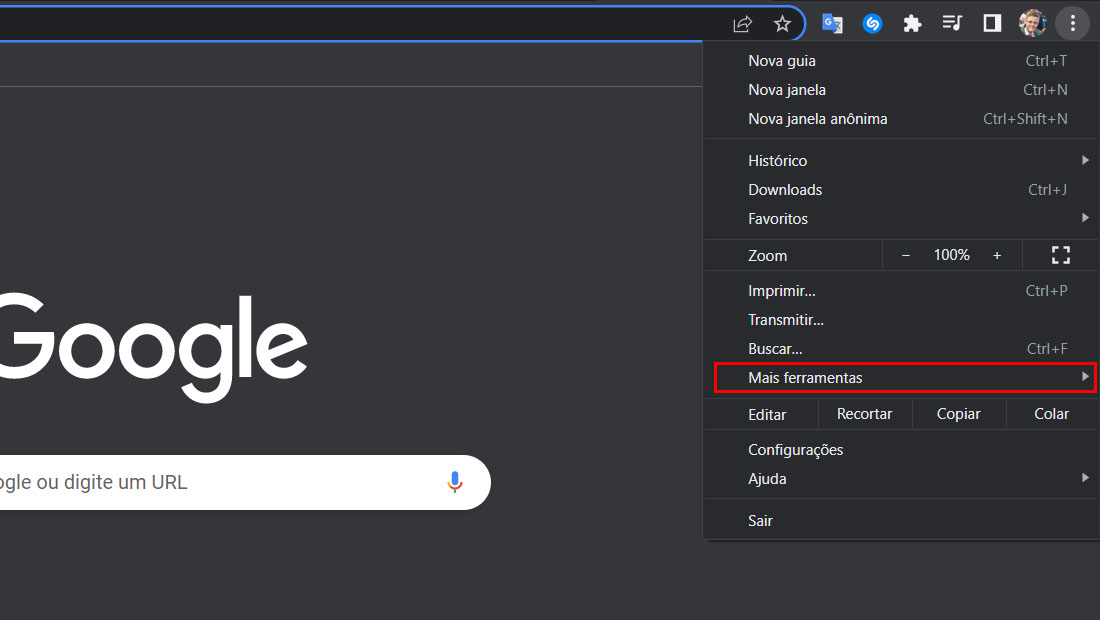The height and width of the screenshot is (620, 1100).
Task: Bookmark this page with the star icon
Action: coord(782,24)
